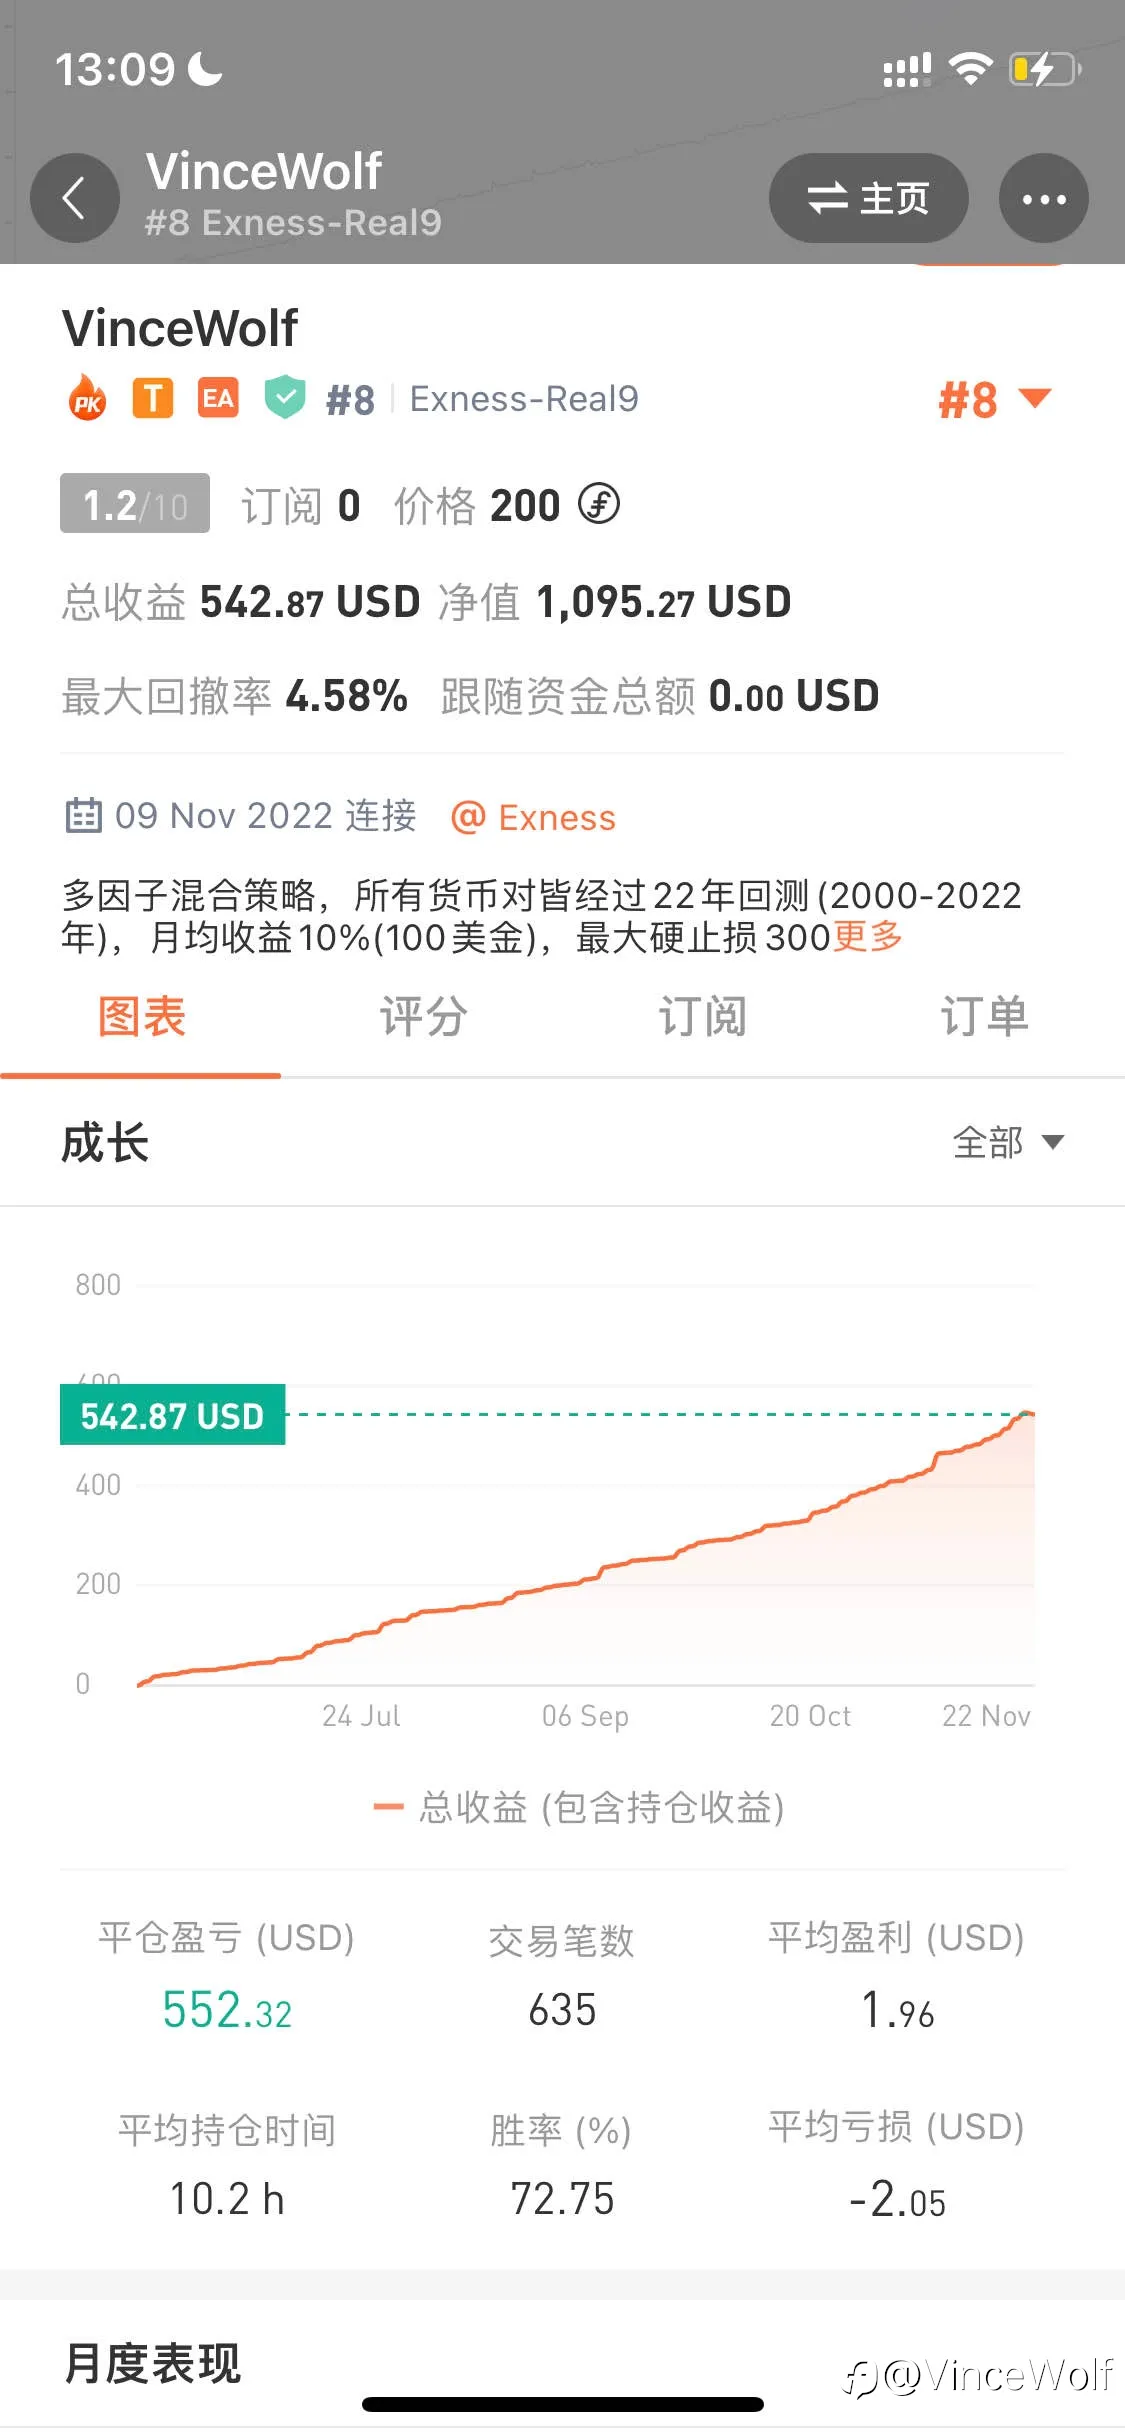The image size is (1125, 2436).
Task: Open the @ Exness broker link
Action: [533, 817]
